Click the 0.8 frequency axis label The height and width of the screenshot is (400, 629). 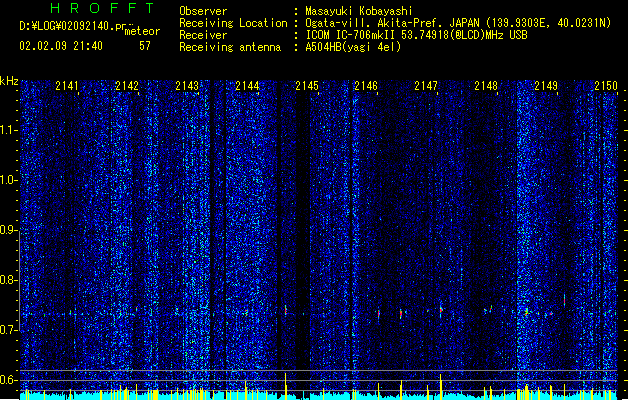(x=9, y=280)
